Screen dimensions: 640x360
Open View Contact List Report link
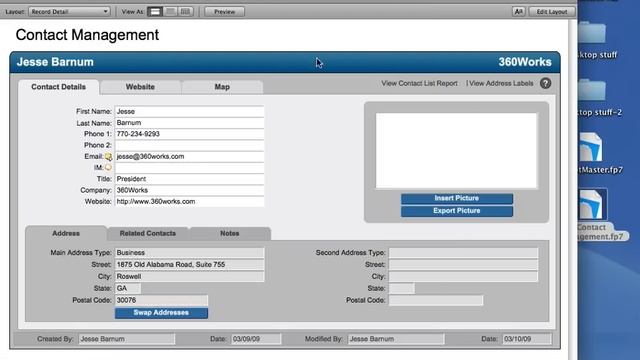(419, 83)
